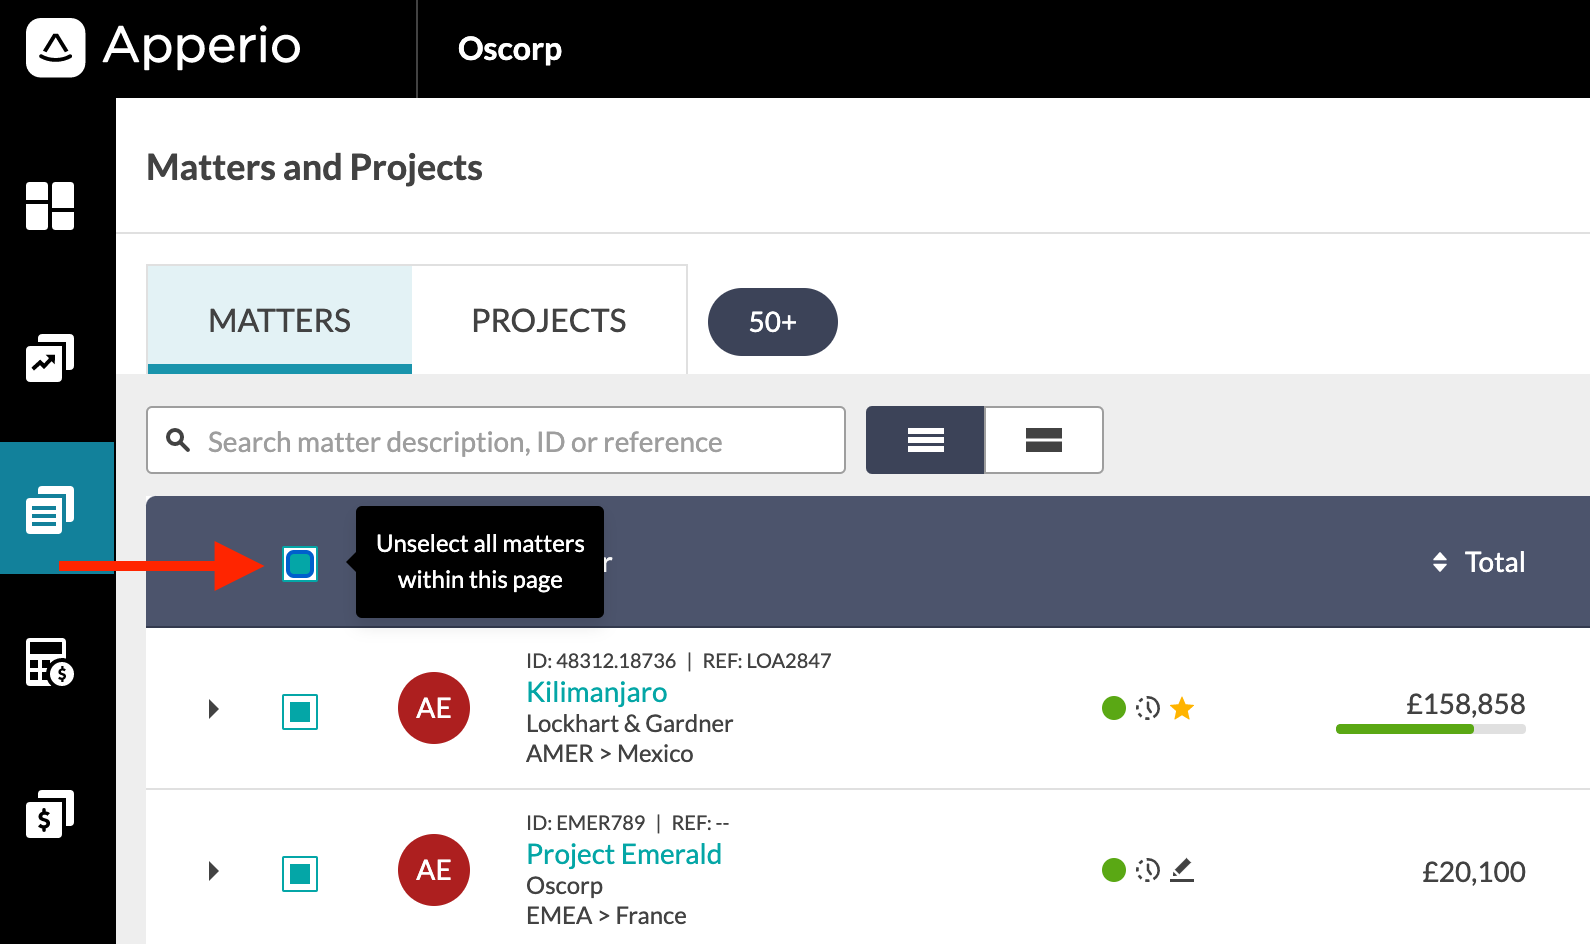Unselect all matters header checkbox
1590x944 pixels.
pos(300,564)
